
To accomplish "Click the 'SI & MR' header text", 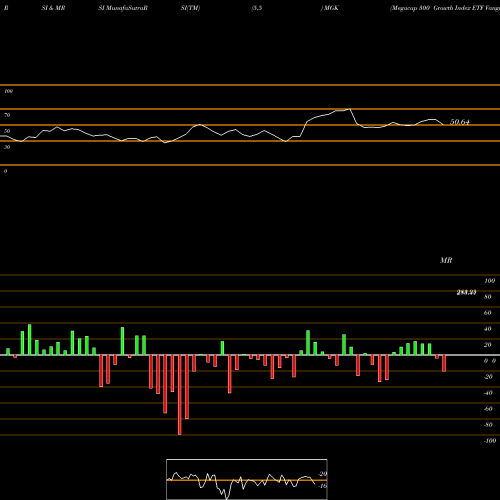I will (x=53, y=8).
